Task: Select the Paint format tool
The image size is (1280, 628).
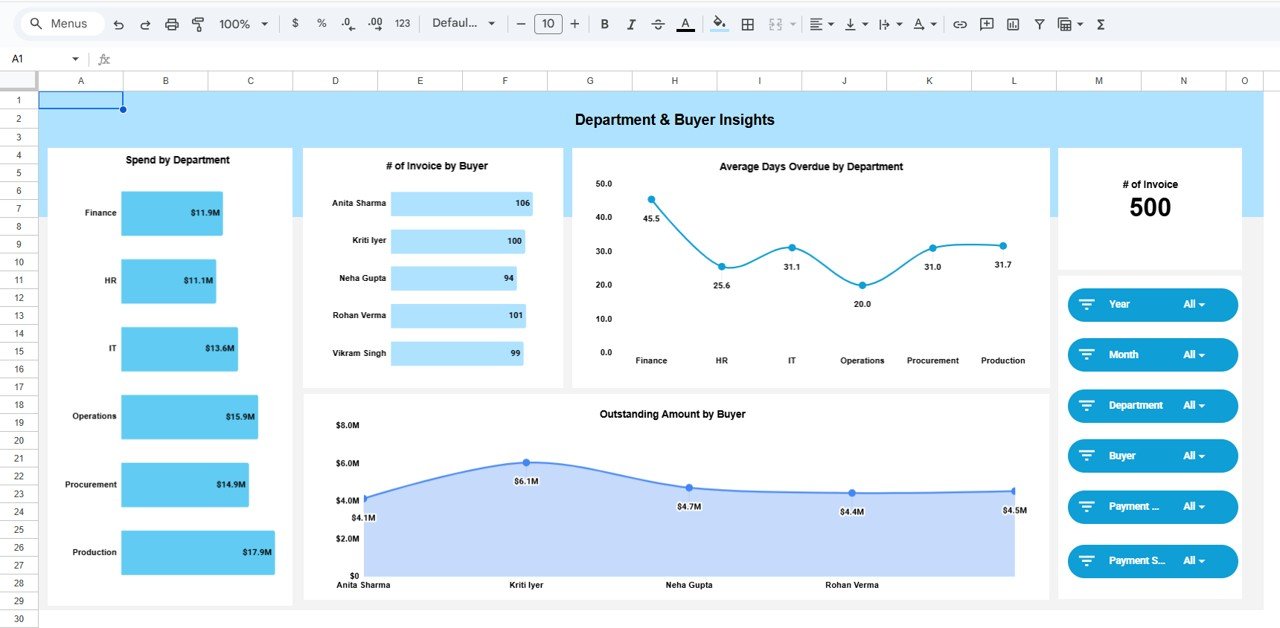Action: 197,23
